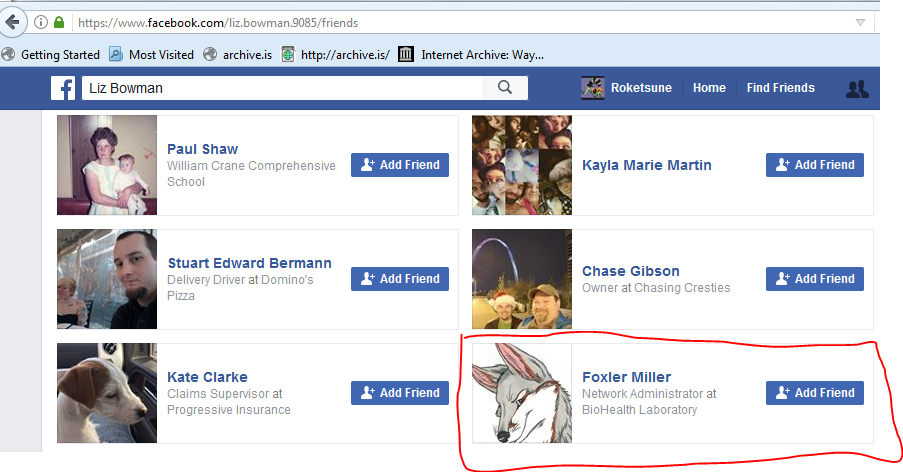This screenshot has width=903, height=472.
Task: Click the Liz Bowman search field
Action: [282, 88]
